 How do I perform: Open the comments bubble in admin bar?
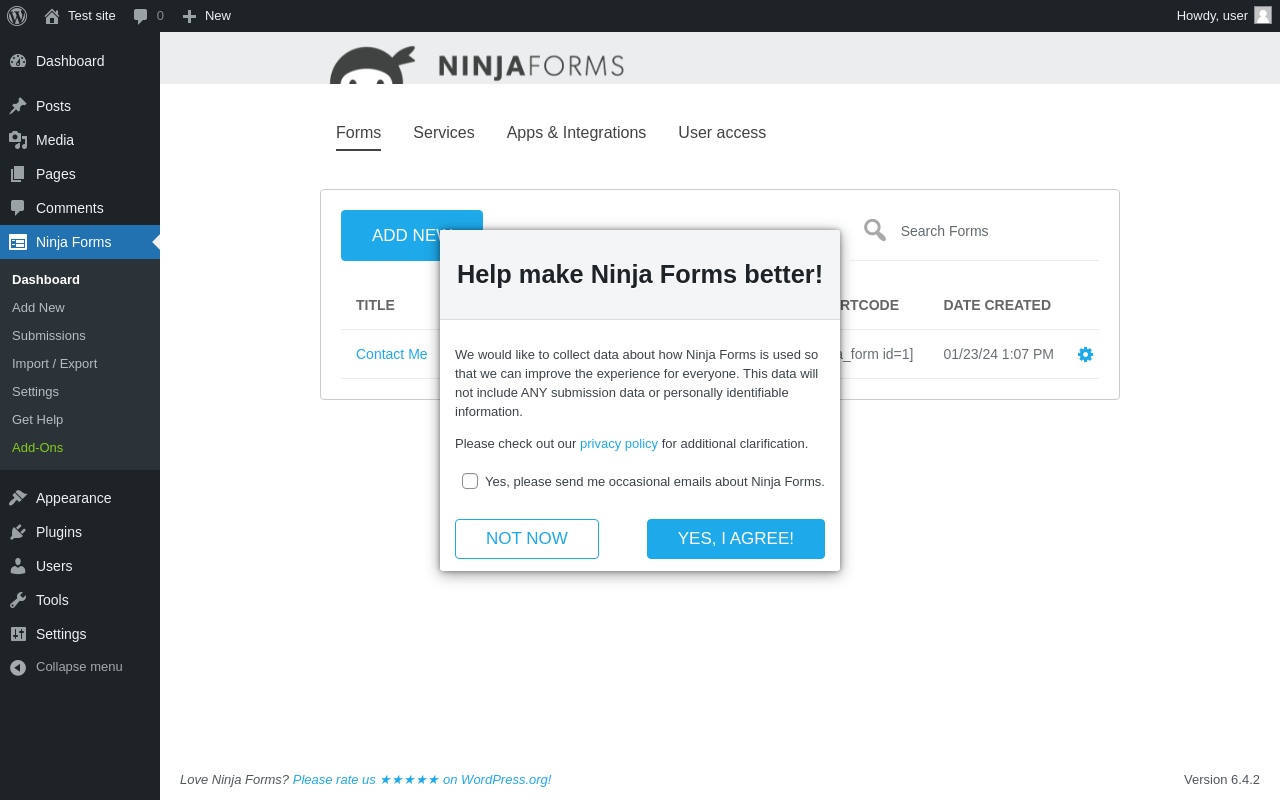[140, 16]
